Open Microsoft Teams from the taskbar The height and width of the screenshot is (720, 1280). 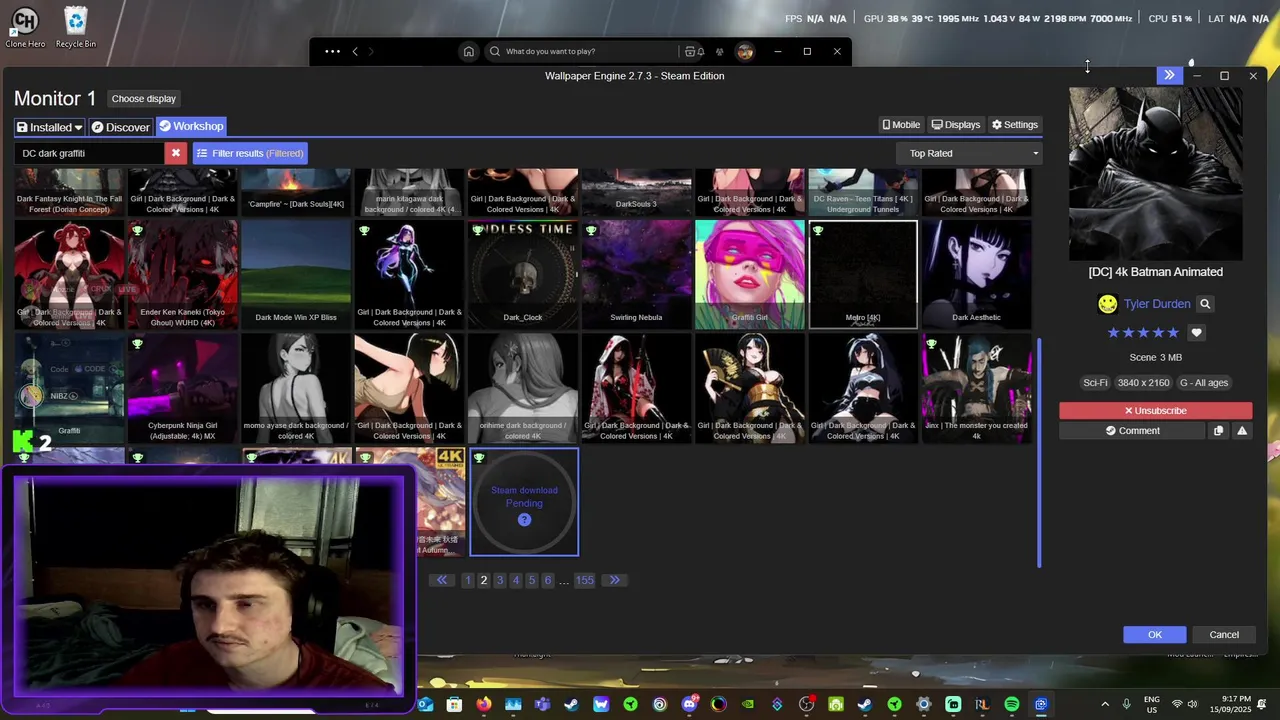tap(542, 704)
